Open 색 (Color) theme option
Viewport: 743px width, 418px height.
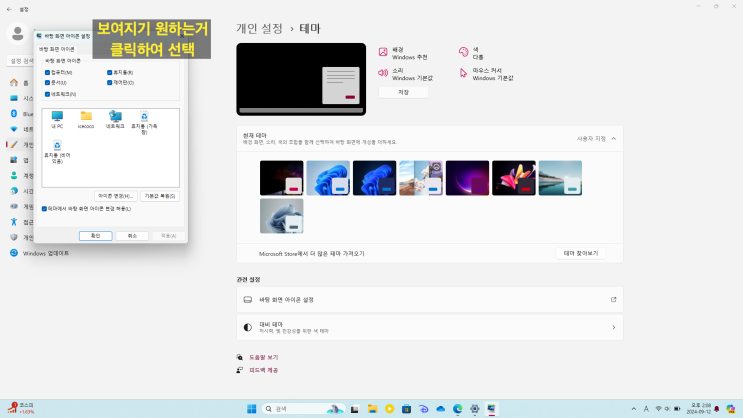[x=471, y=53]
